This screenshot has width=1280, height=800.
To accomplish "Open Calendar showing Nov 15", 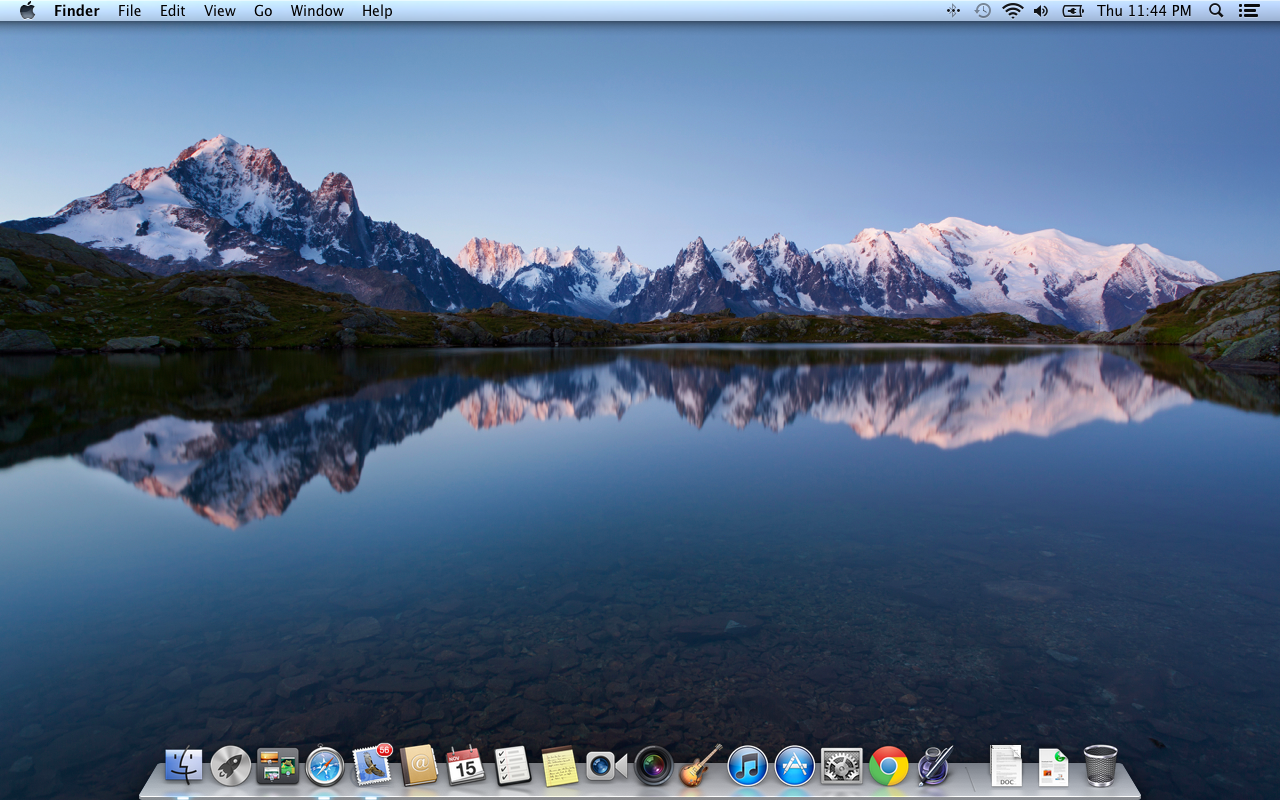I will [x=466, y=766].
